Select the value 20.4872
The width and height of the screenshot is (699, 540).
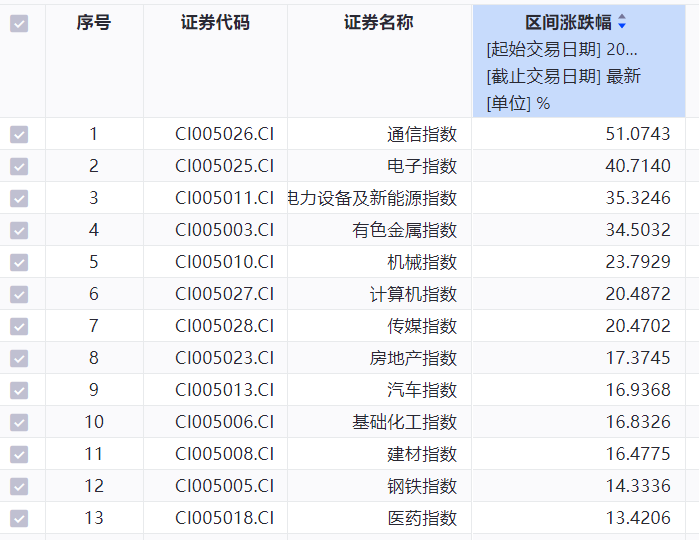(x=638, y=294)
